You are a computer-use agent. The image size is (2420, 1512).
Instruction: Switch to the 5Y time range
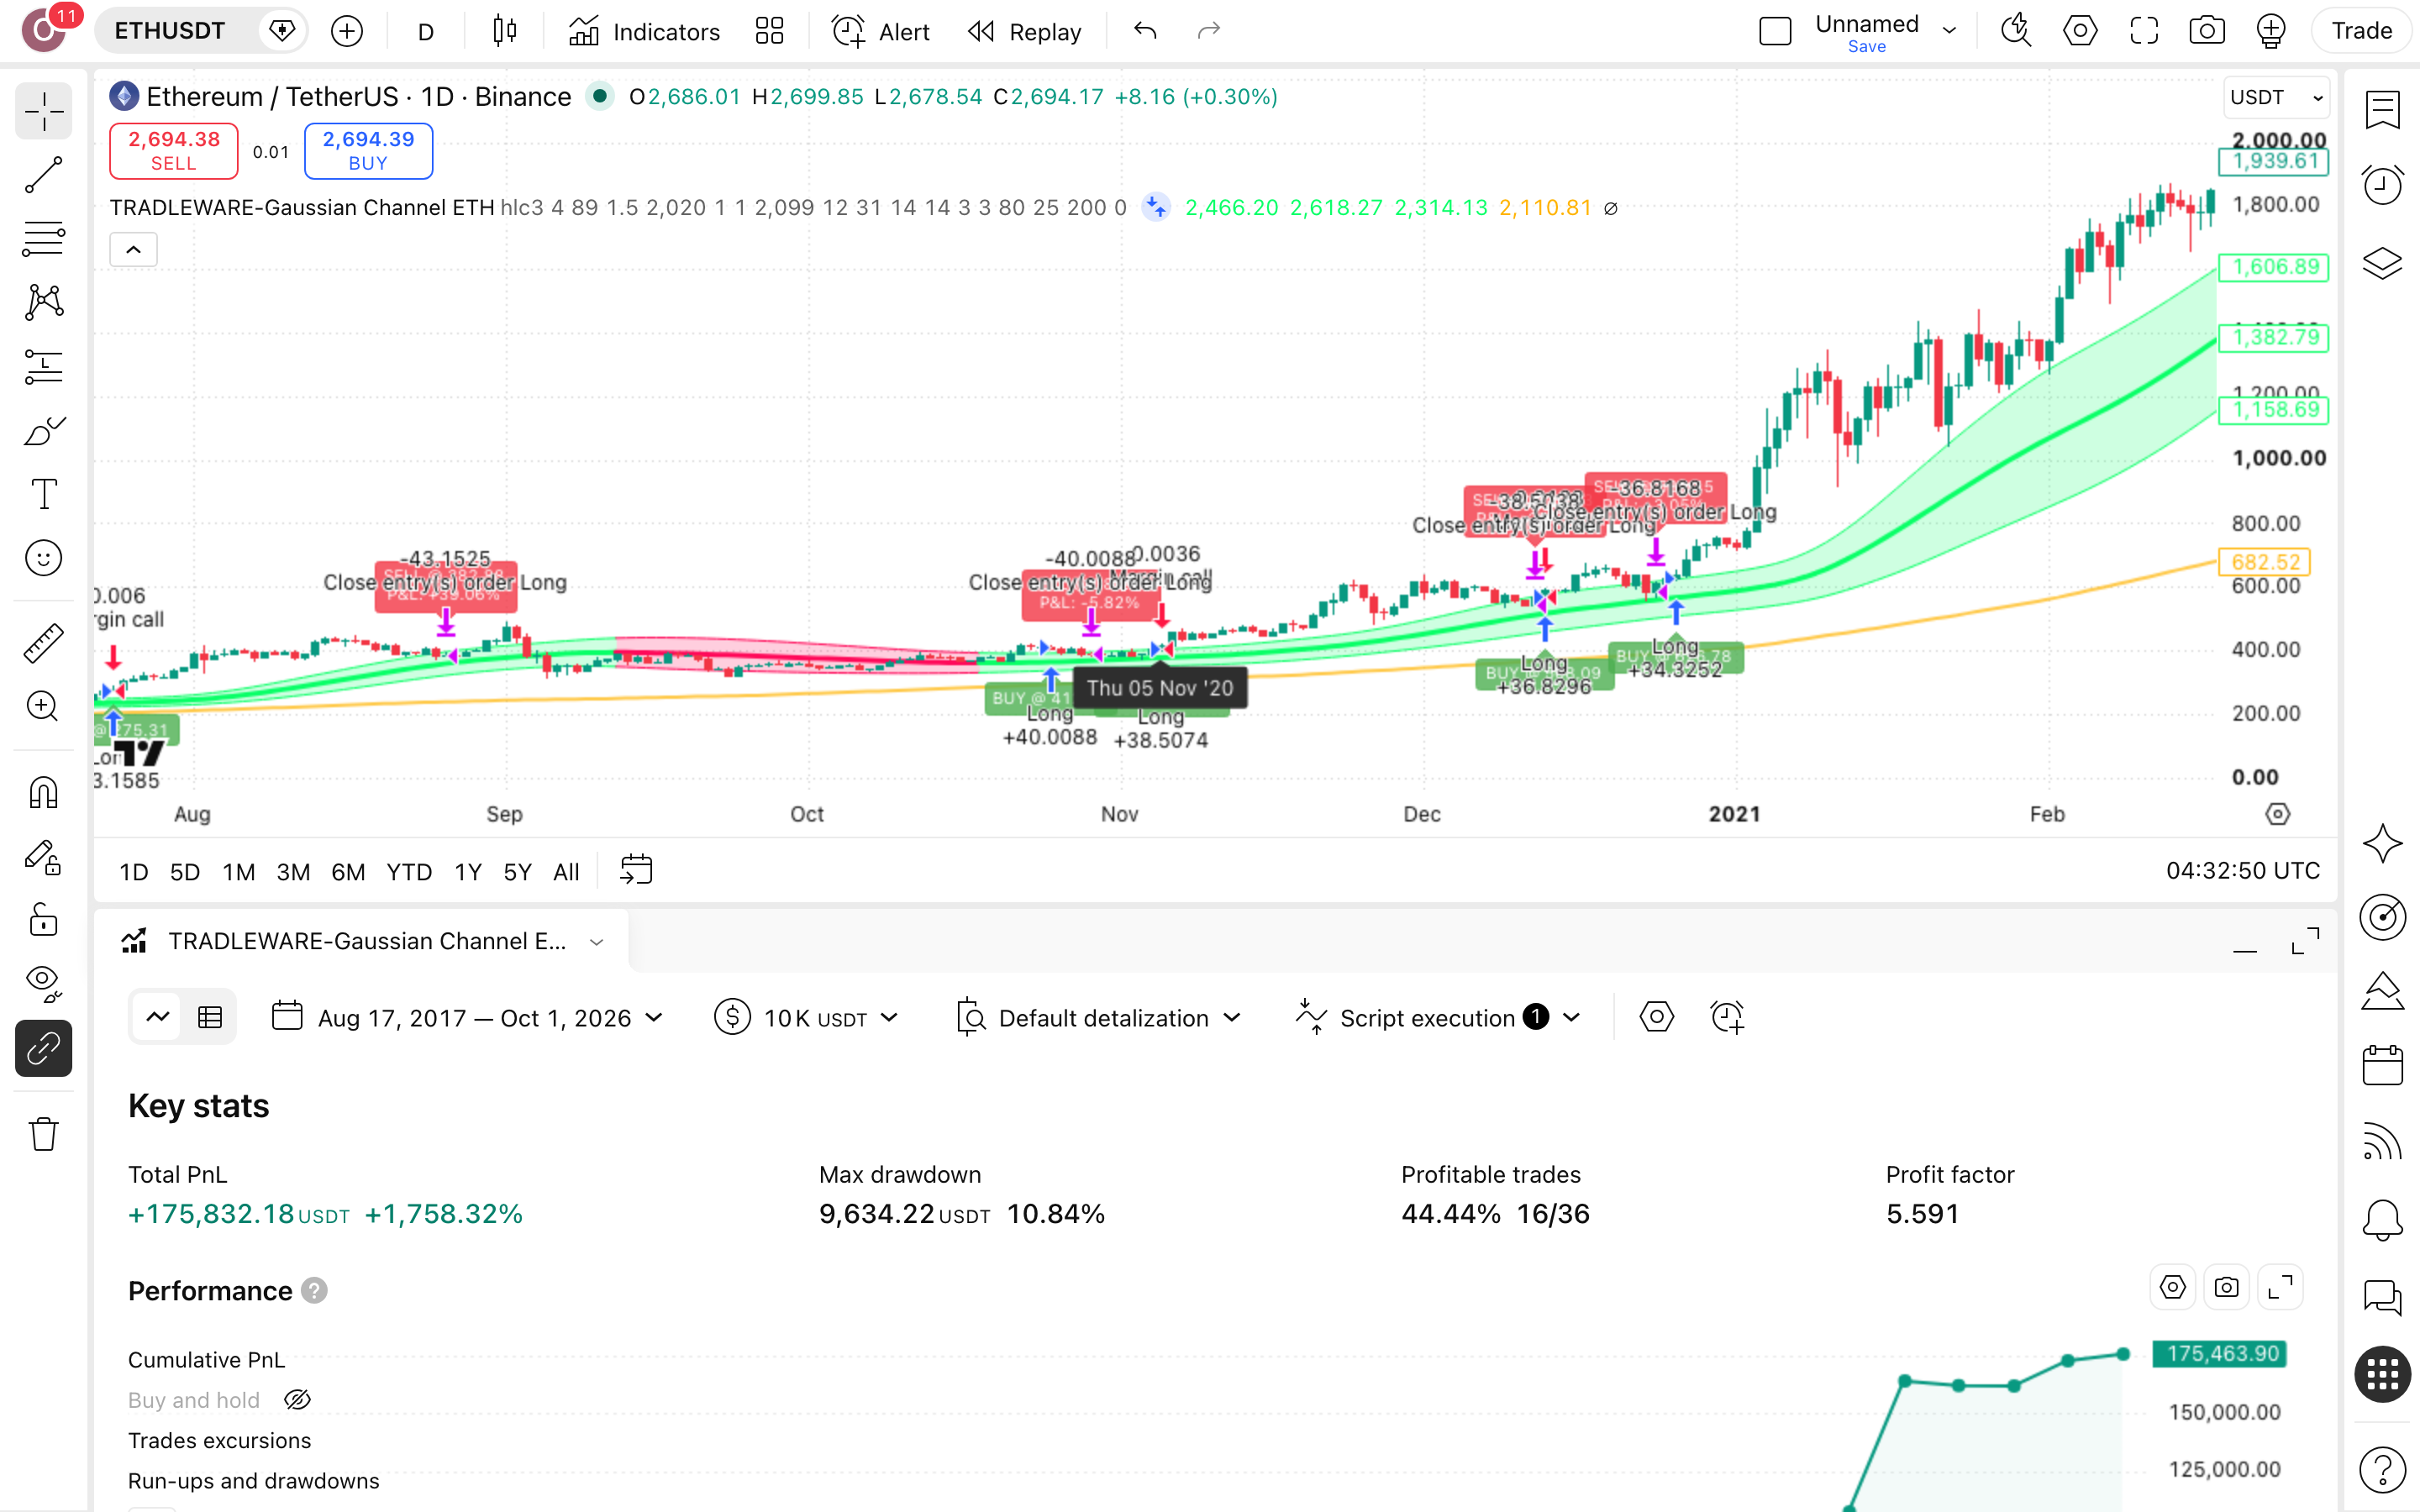pos(517,872)
